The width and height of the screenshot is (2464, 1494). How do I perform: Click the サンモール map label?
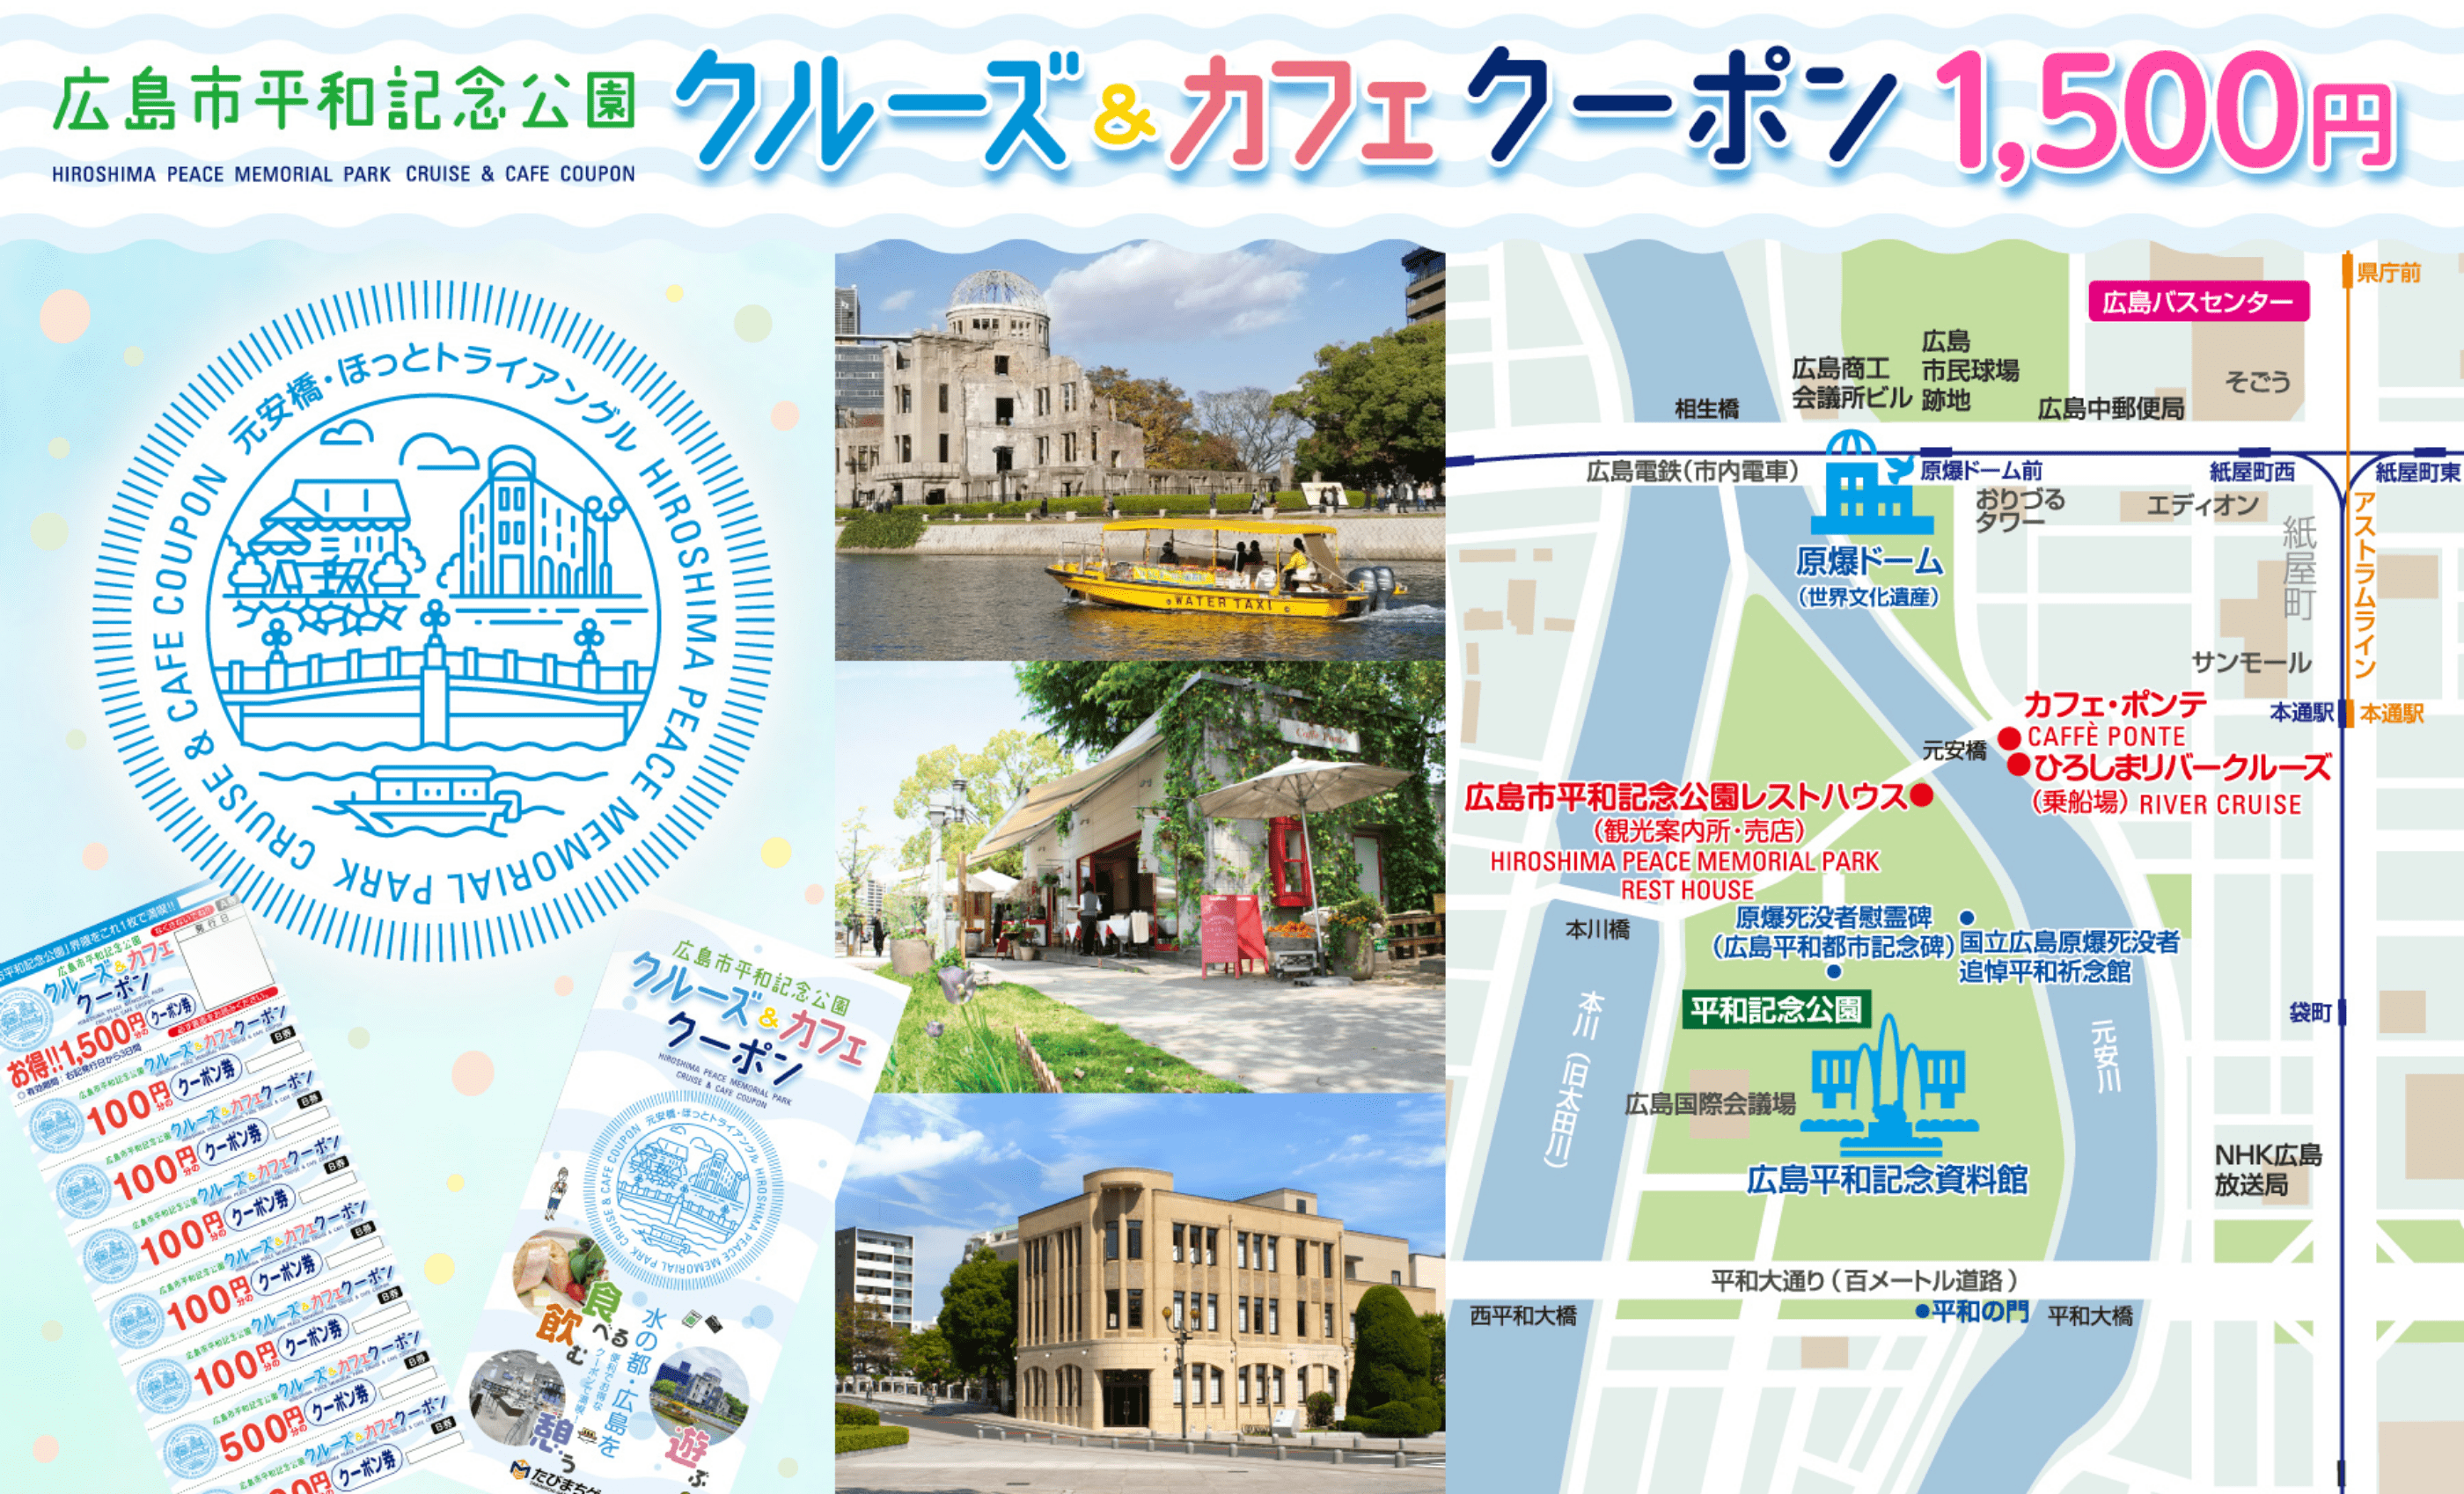[x=2251, y=662]
